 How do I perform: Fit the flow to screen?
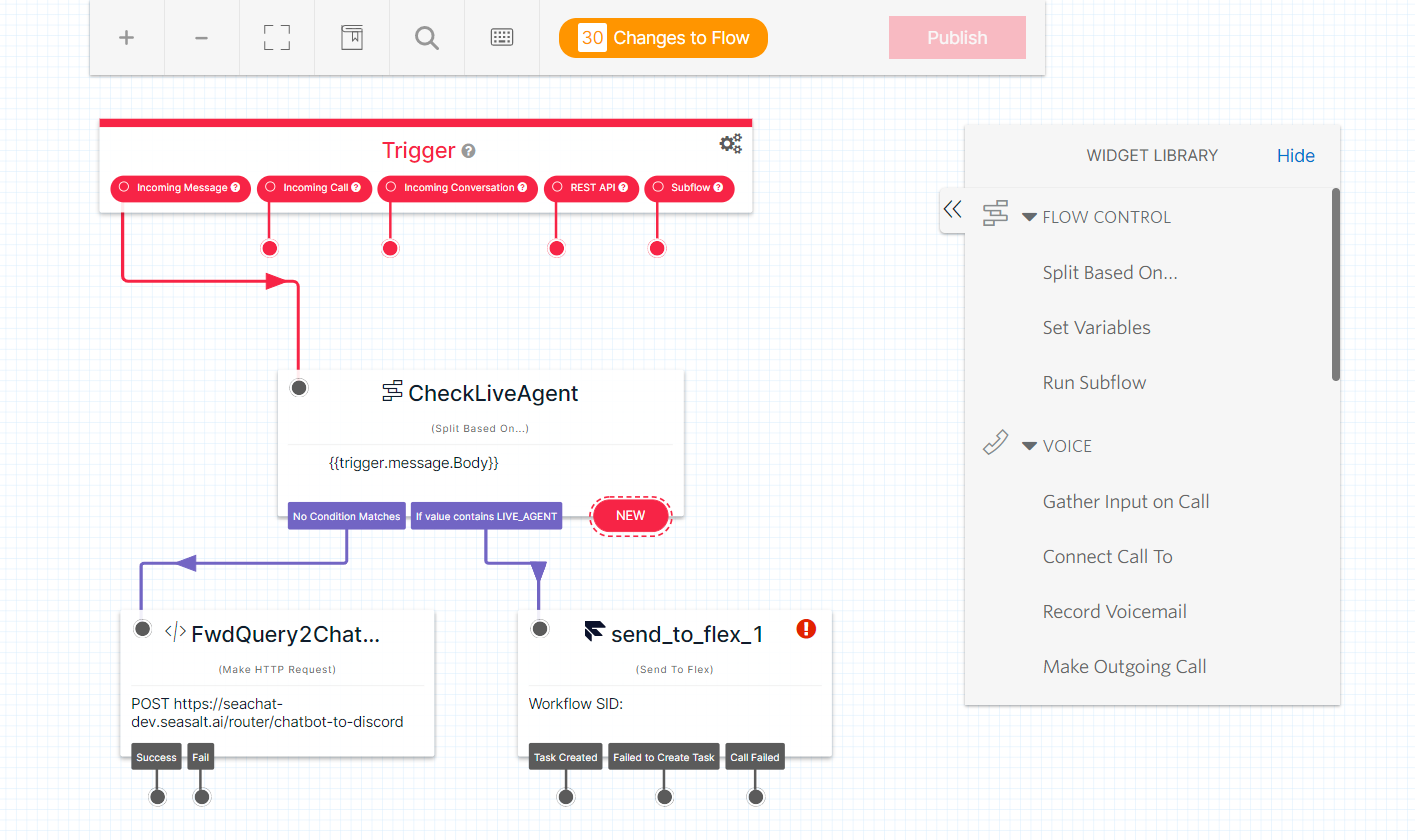pos(276,37)
